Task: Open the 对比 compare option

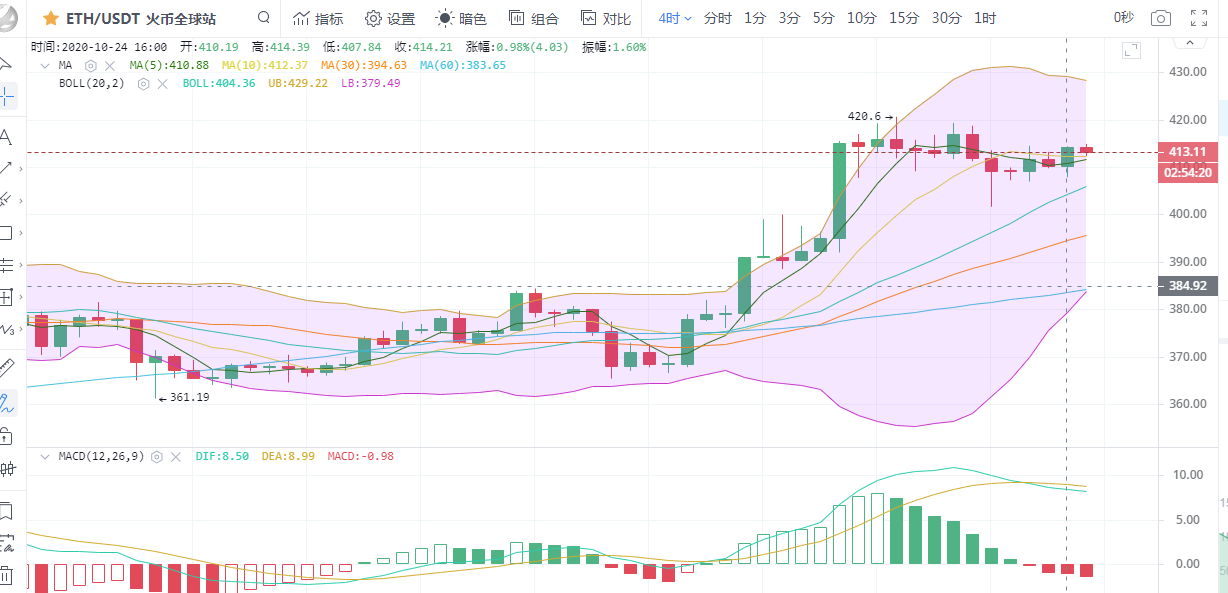Action: [x=605, y=18]
